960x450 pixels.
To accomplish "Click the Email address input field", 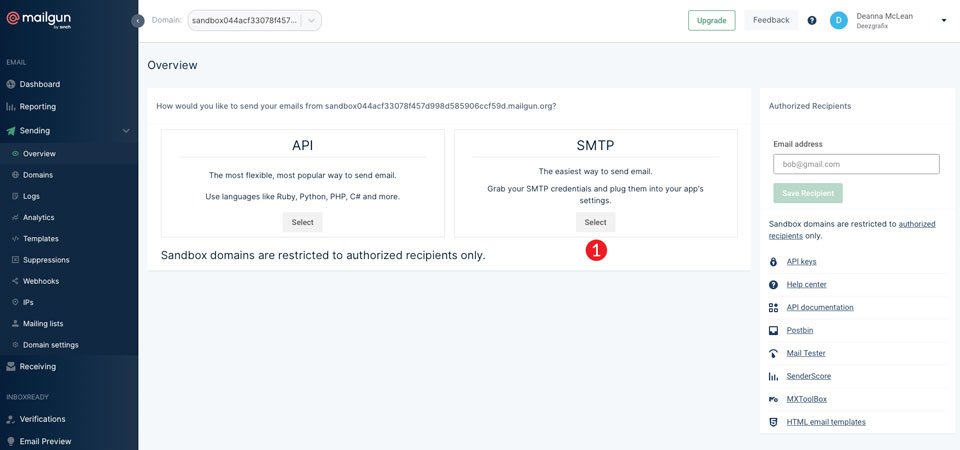I will click(856, 164).
